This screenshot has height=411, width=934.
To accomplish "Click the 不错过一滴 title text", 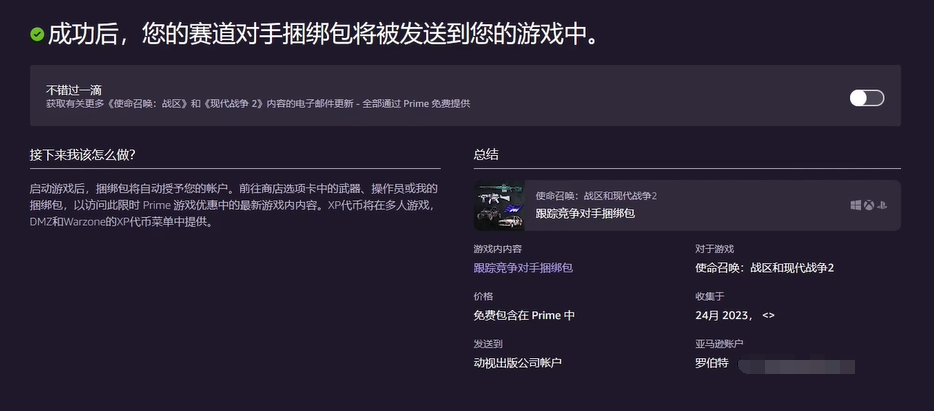I will pyautogui.click(x=74, y=91).
